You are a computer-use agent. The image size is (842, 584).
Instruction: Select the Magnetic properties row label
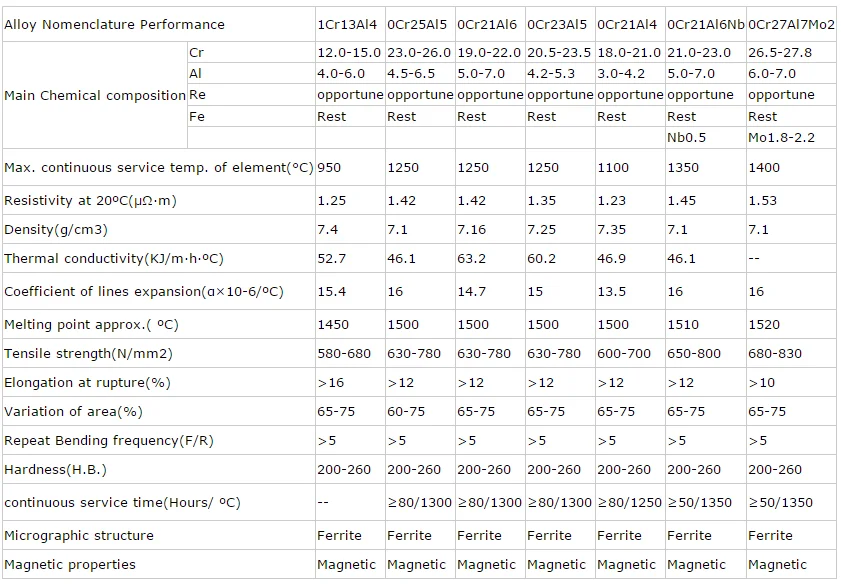tap(70, 565)
